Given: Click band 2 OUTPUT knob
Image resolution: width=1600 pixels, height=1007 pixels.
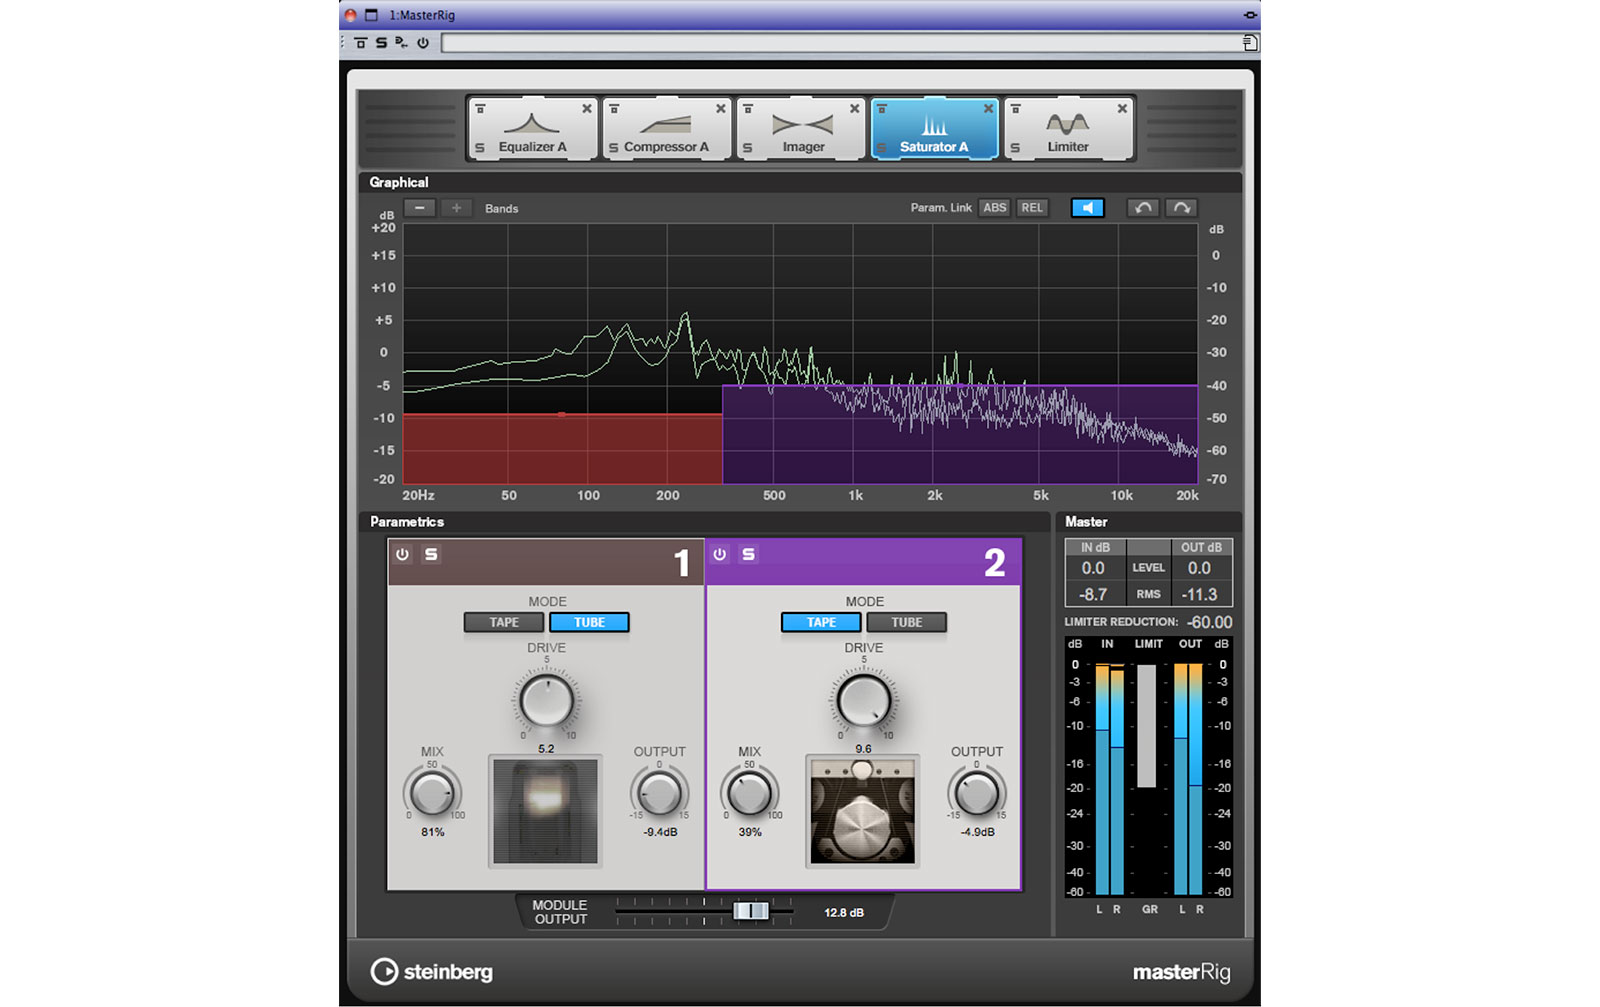Looking at the screenshot, I should coord(976,794).
